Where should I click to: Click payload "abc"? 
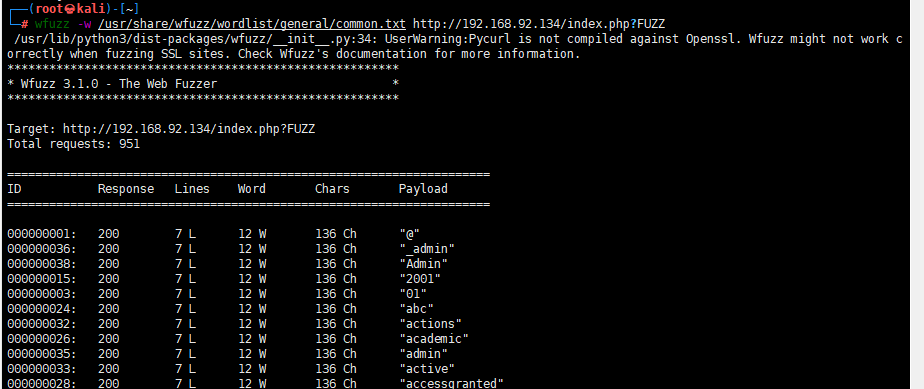(417, 309)
